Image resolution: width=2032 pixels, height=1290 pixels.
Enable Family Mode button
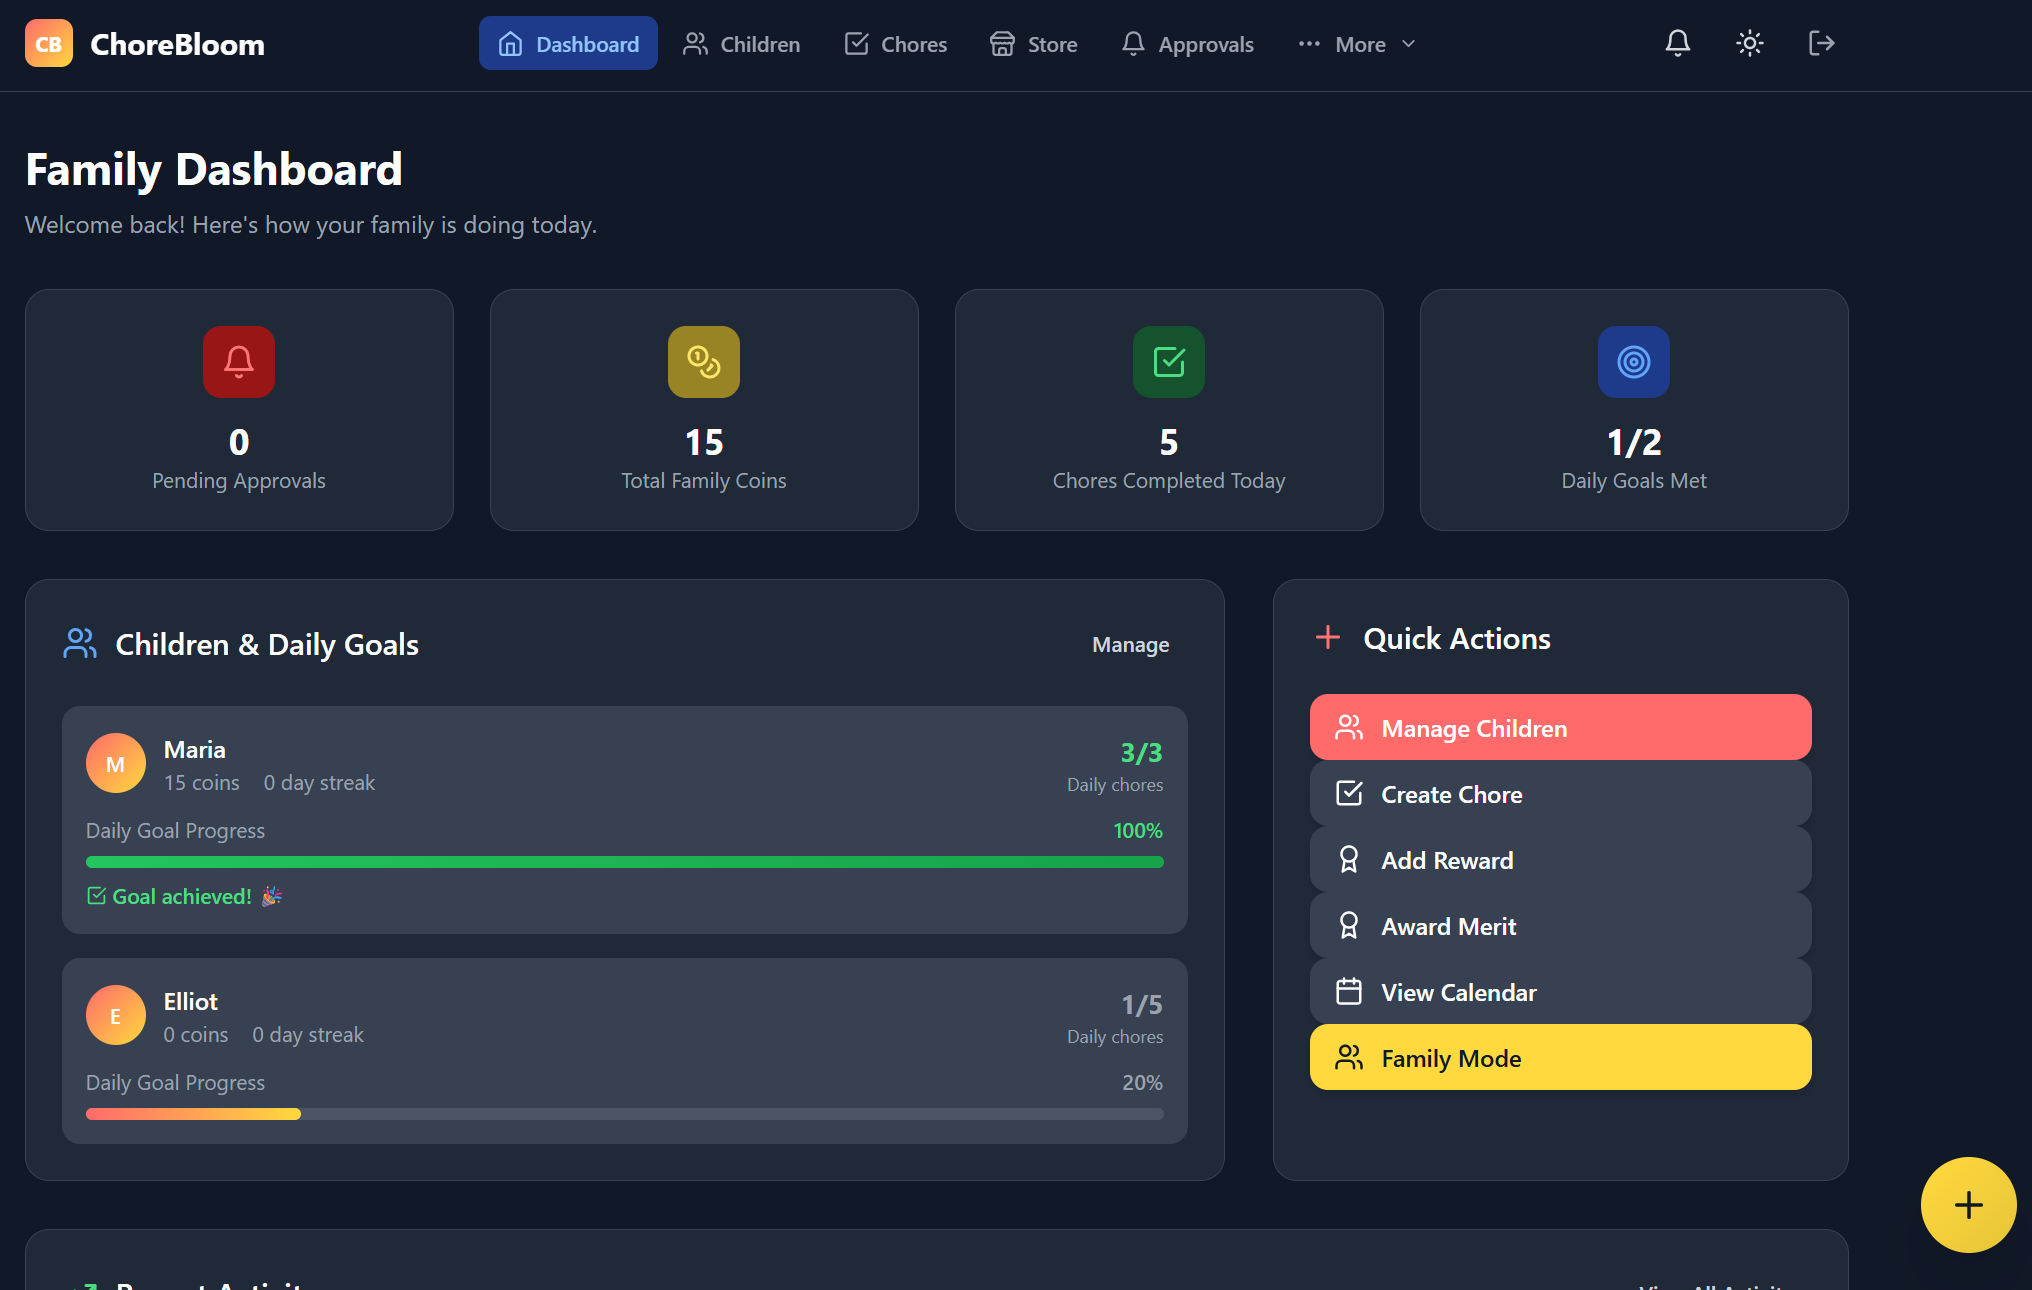point(1560,1058)
